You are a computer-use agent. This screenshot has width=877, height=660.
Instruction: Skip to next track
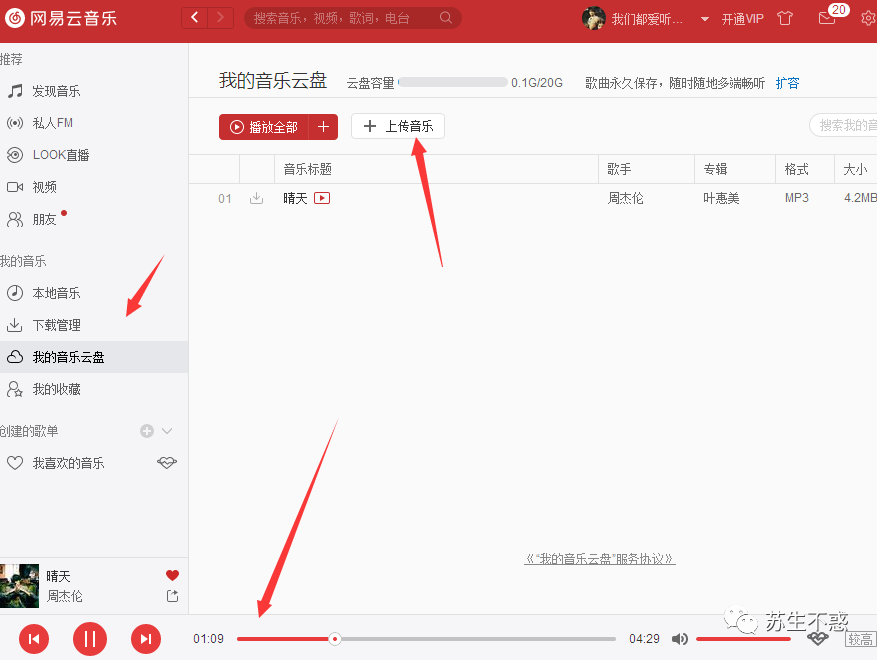coord(146,639)
